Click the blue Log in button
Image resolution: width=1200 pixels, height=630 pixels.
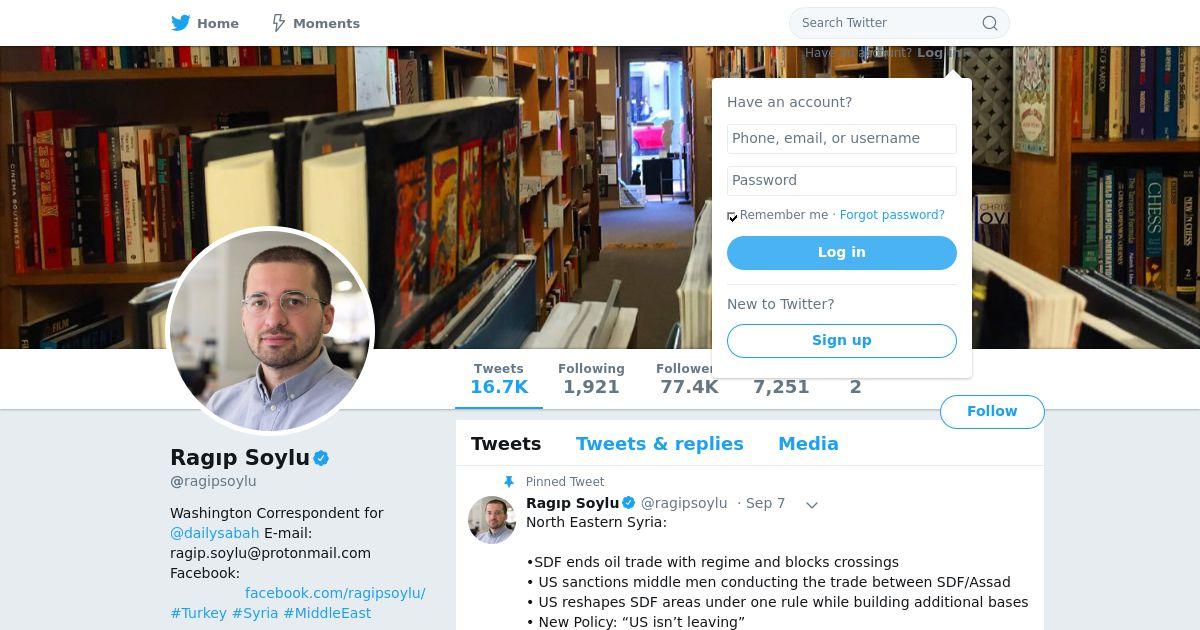[x=842, y=253]
